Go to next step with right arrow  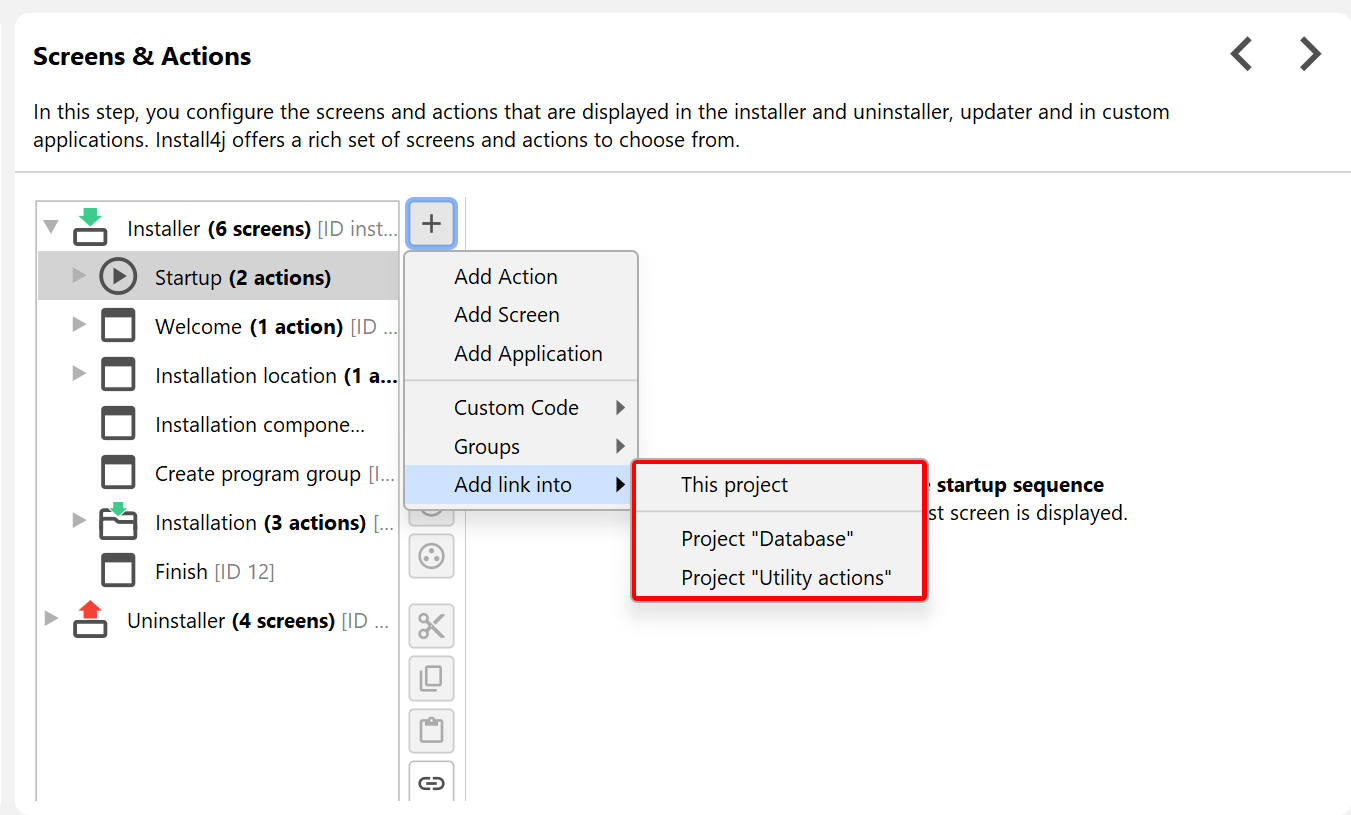(x=1310, y=54)
